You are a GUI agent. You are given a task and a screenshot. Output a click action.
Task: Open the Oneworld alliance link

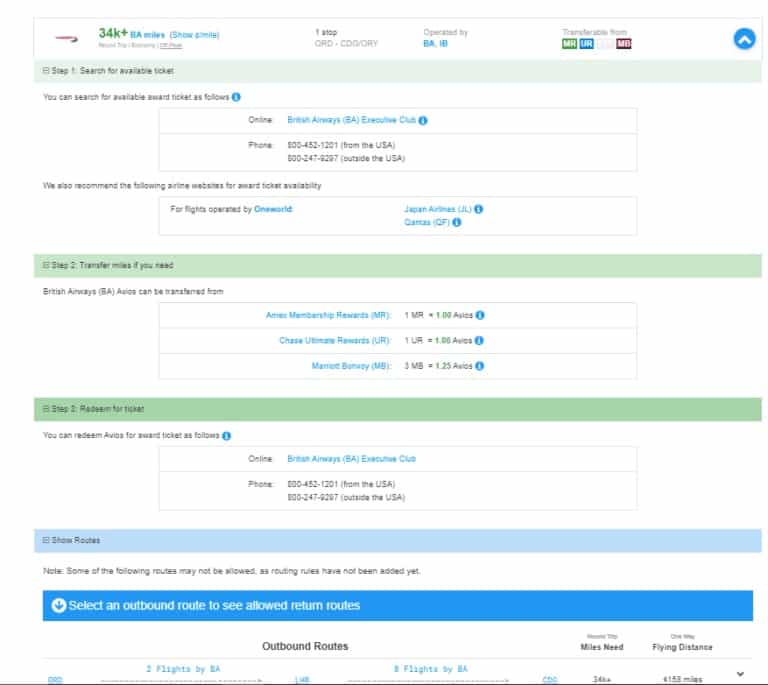[x=273, y=209]
